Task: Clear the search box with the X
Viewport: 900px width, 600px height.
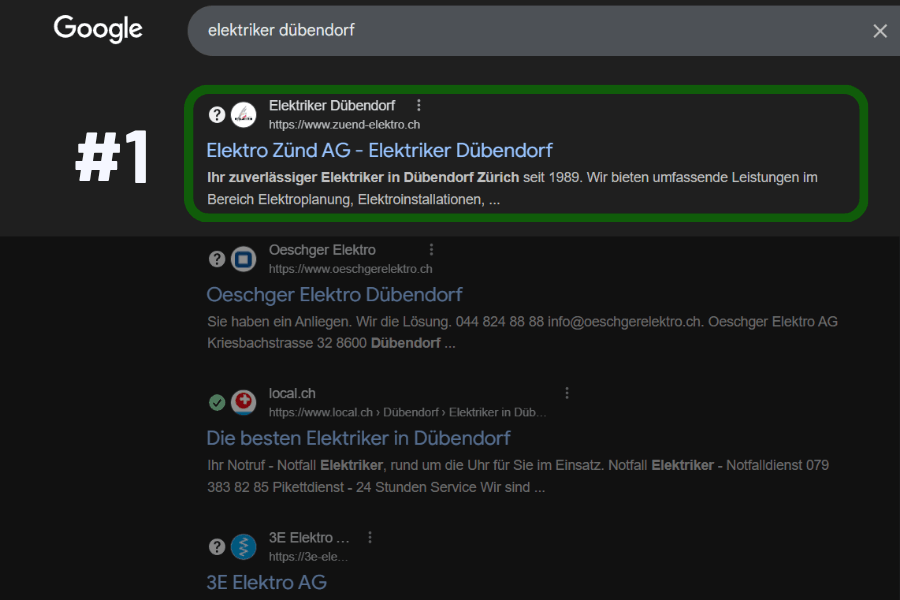Action: coord(880,31)
